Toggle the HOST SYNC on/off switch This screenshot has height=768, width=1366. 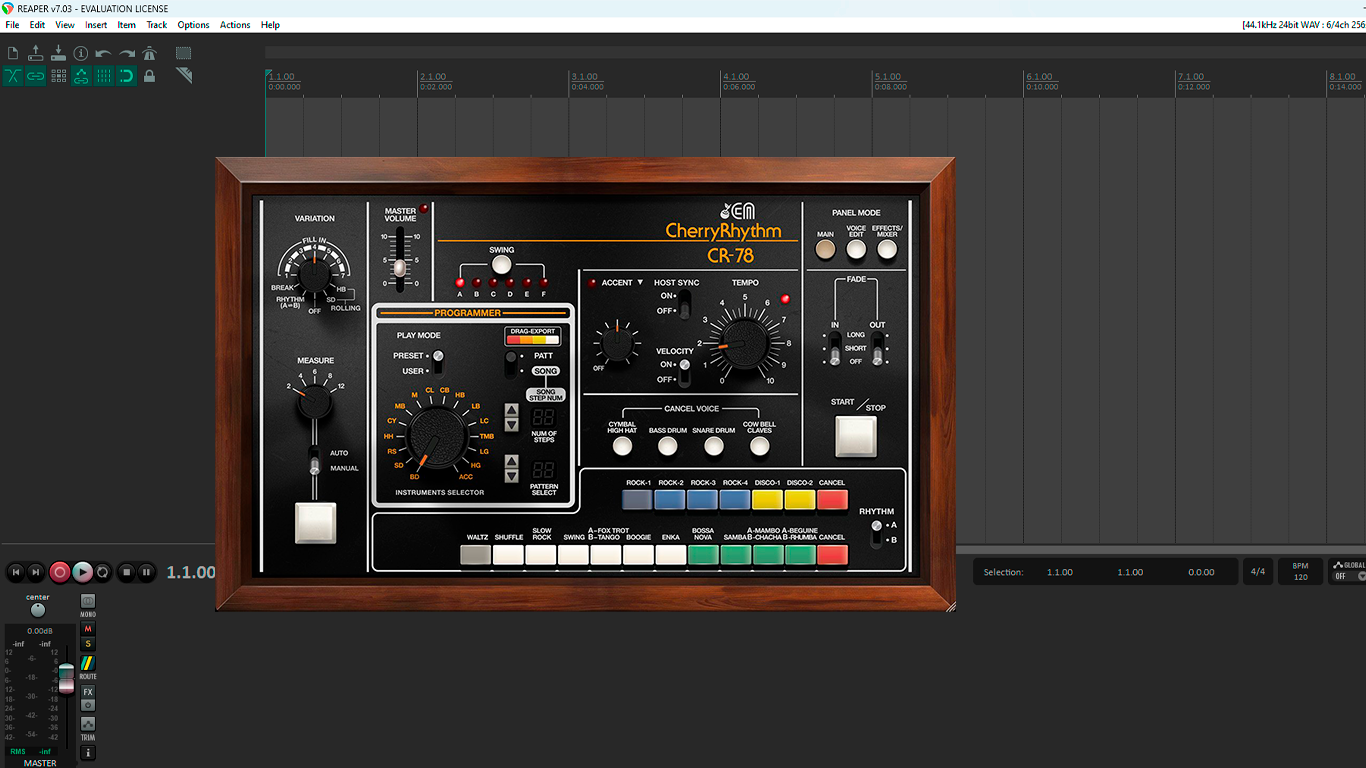[684, 303]
